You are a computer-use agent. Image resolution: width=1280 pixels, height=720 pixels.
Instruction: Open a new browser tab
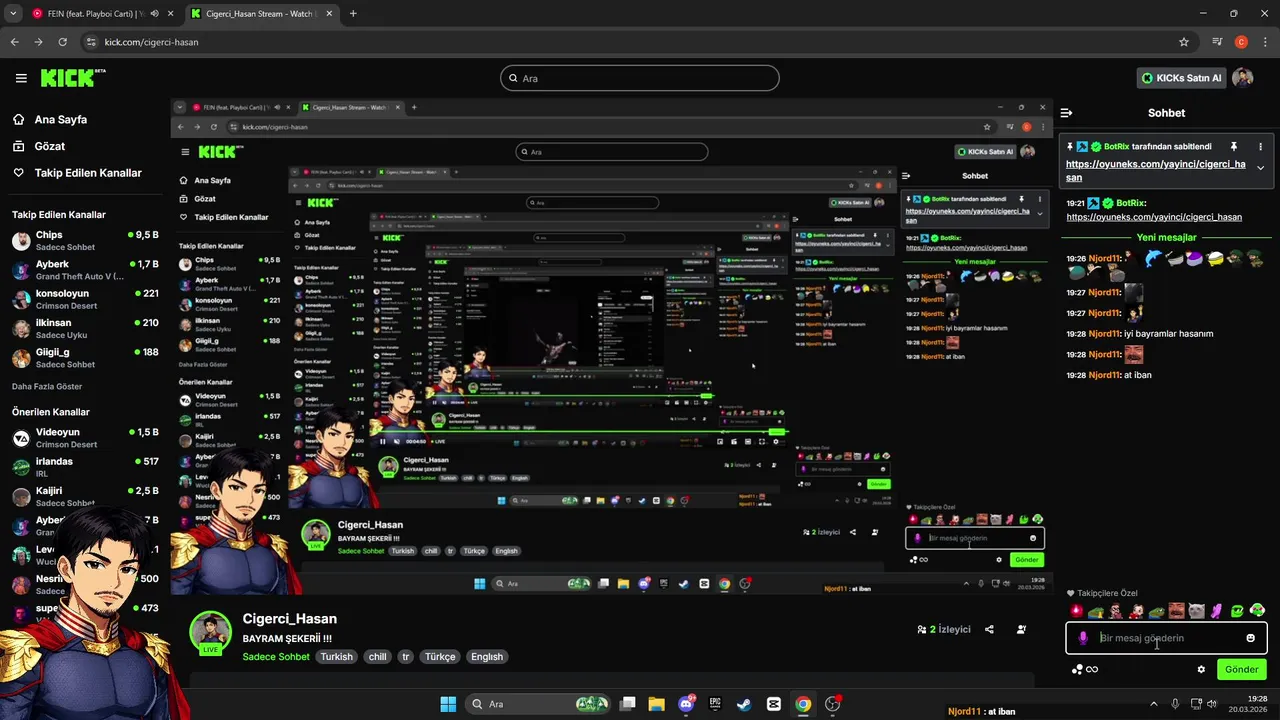click(353, 14)
